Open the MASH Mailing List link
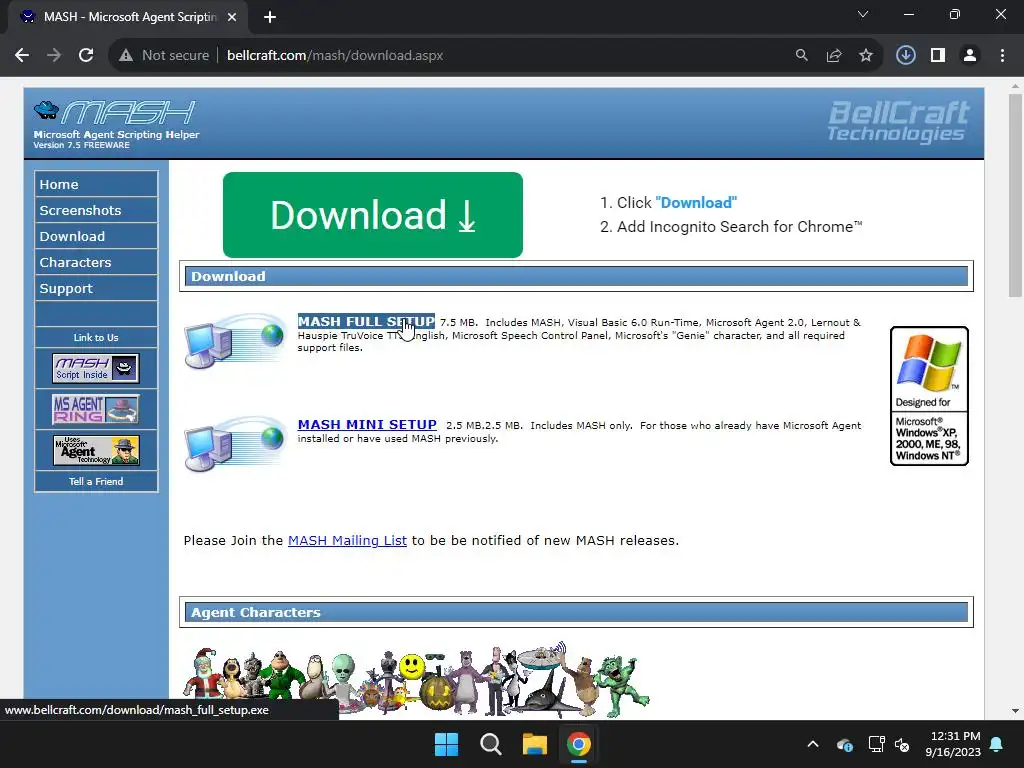 click(x=347, y=541)
